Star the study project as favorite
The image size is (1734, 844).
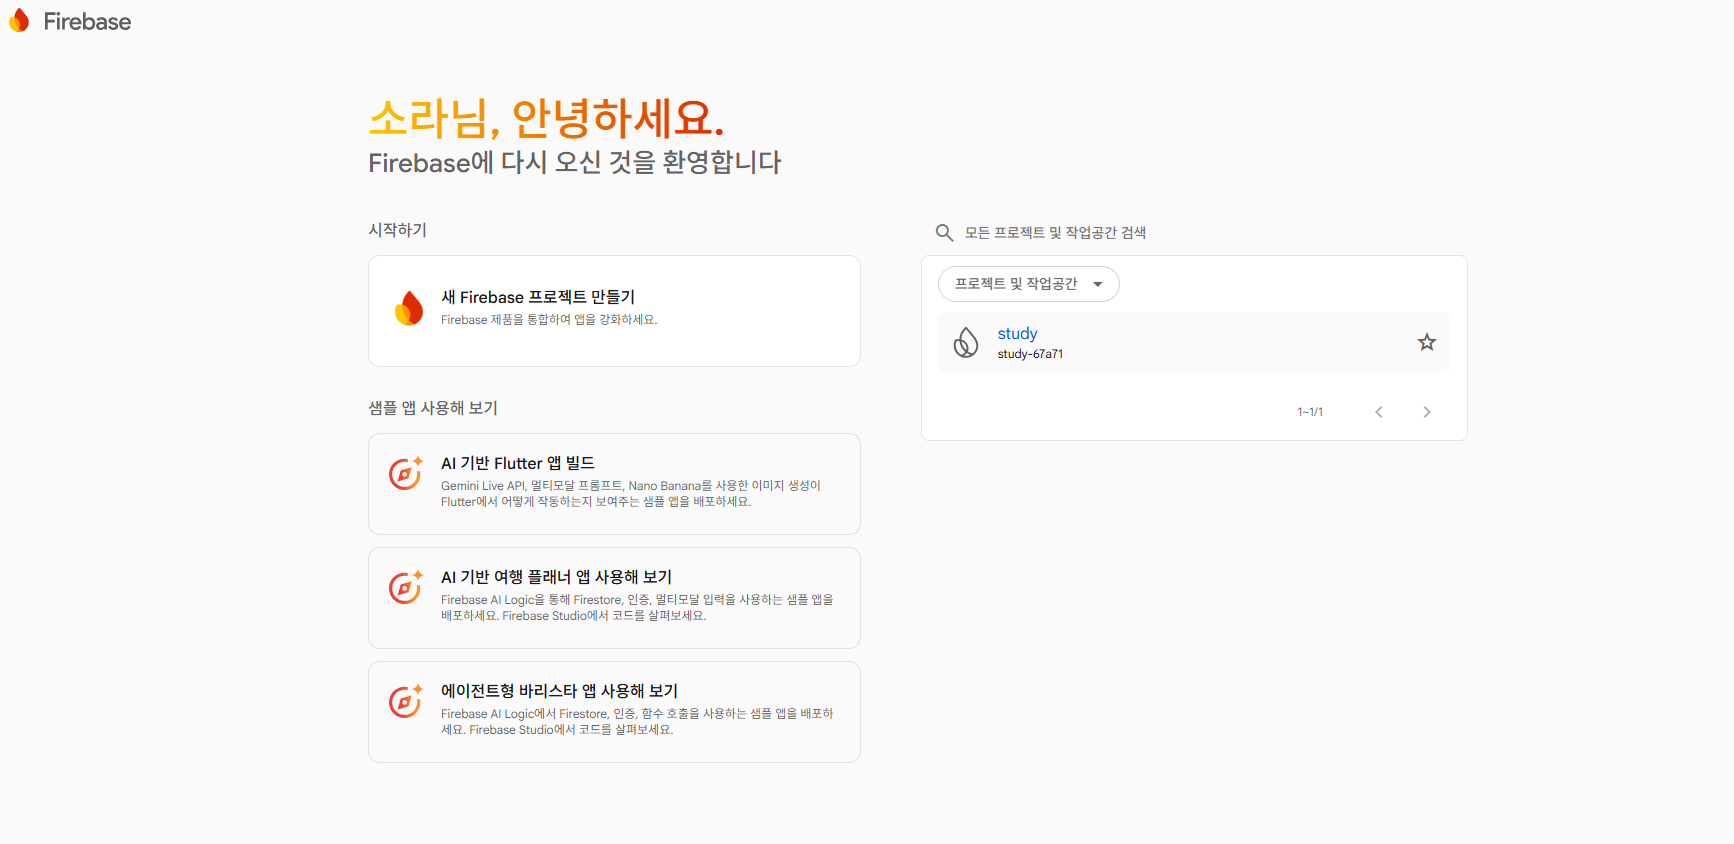[x=1426, y=342]
